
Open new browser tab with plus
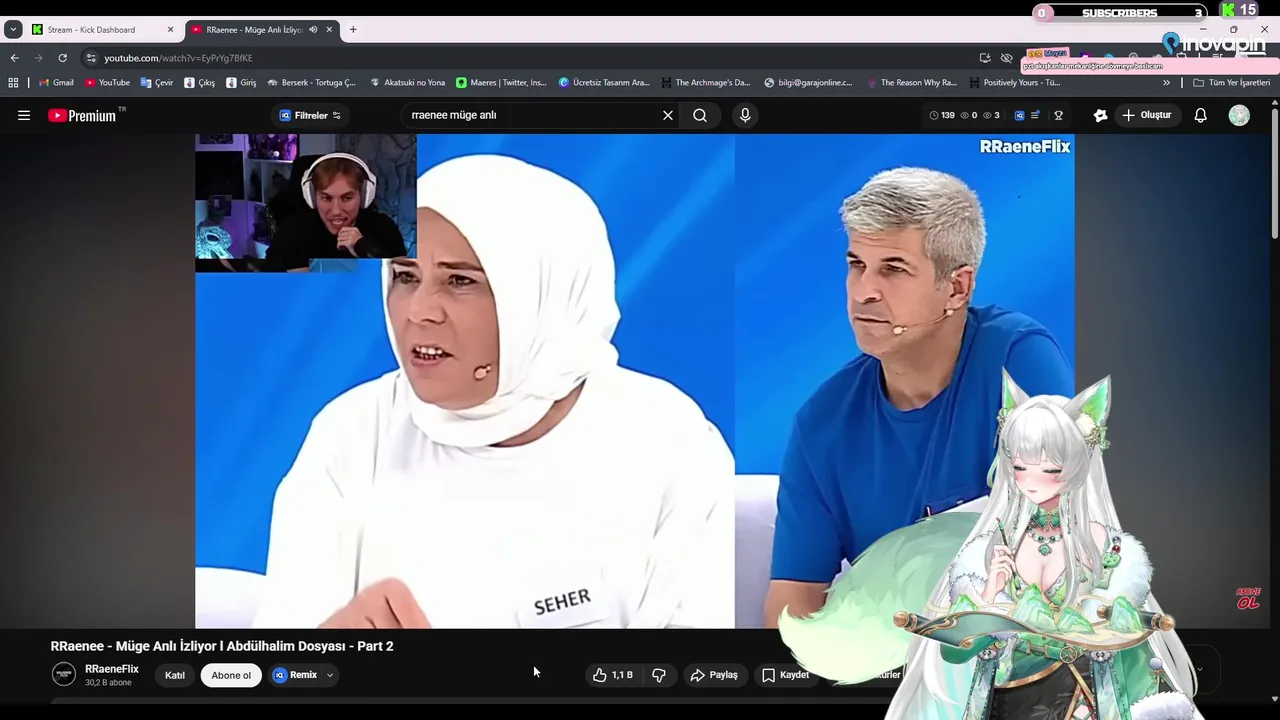pos(353,29)
